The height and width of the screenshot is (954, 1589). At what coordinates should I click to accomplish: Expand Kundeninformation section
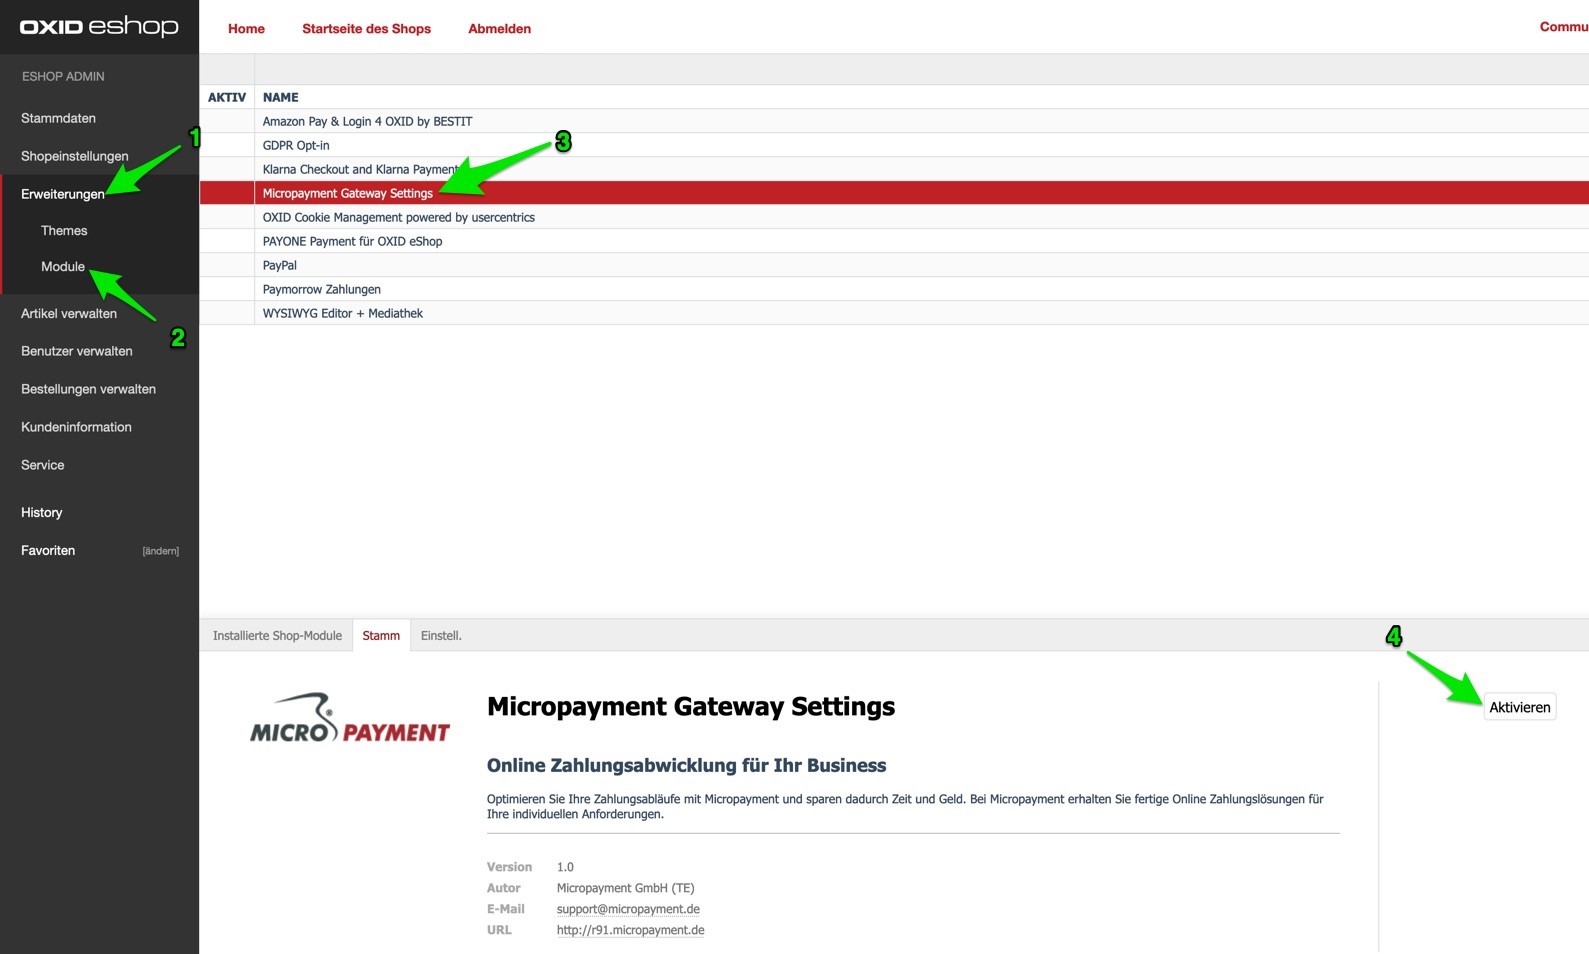tap(76, 428)
